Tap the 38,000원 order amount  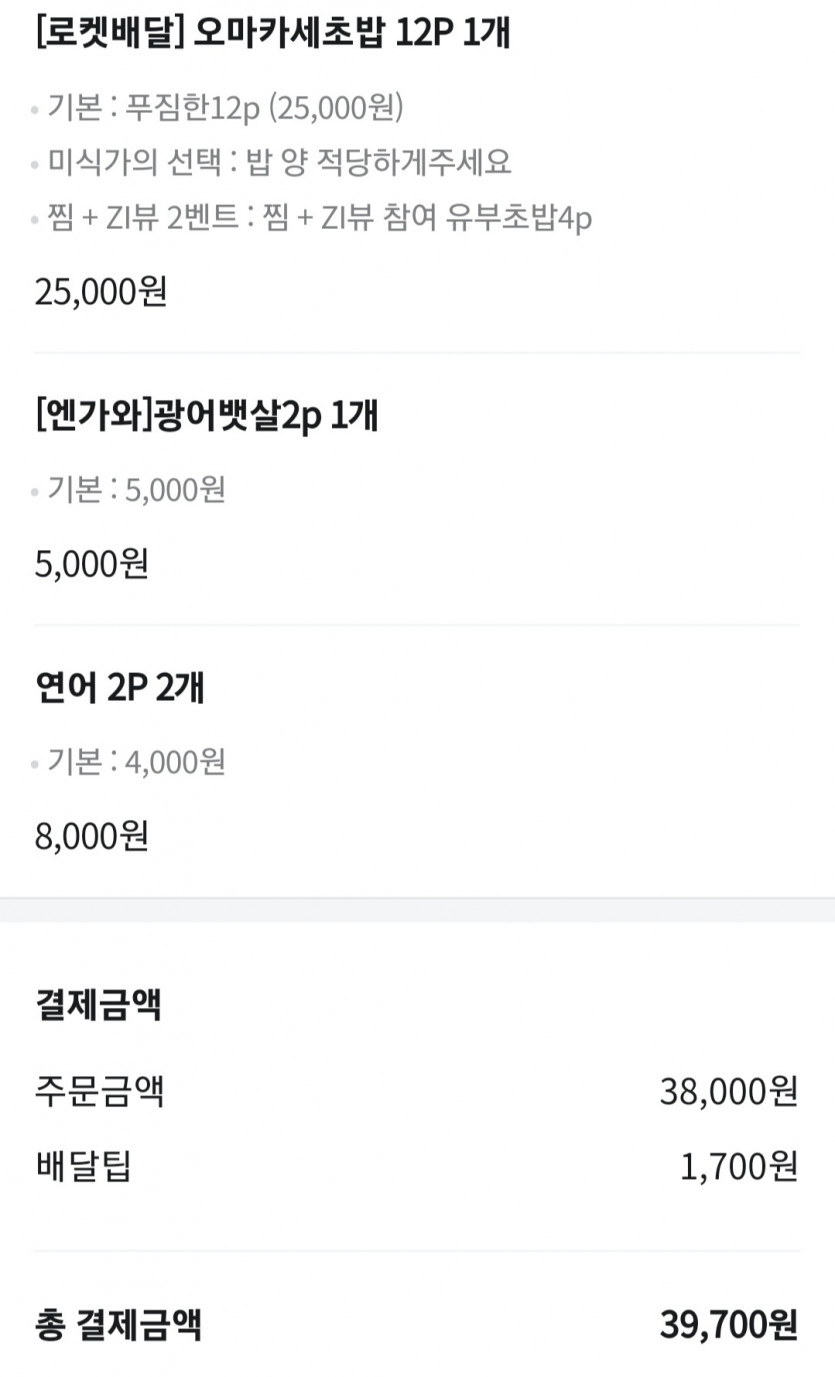[x=728, y=1091]
